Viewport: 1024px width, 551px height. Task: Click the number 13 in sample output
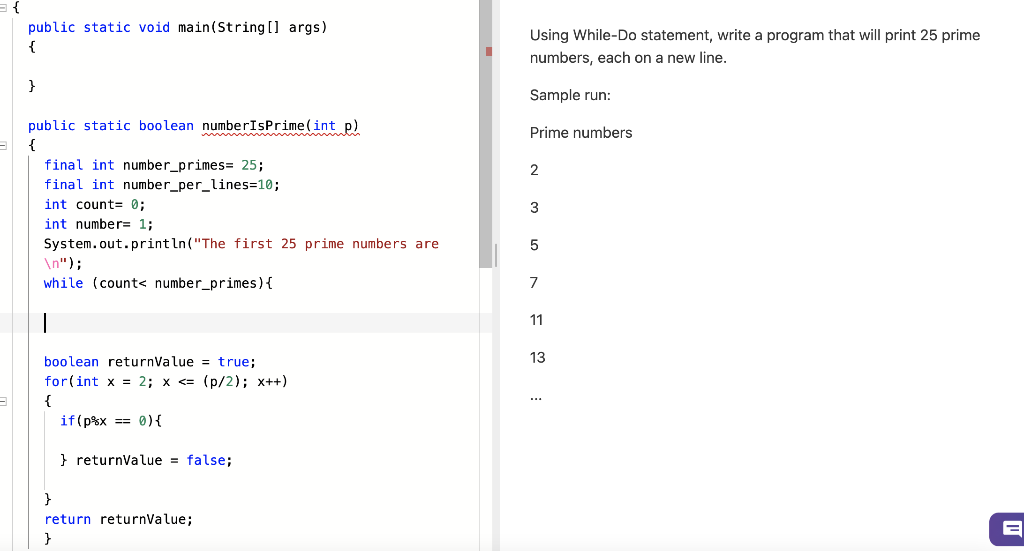pyautogui.click(x=537, y=358)
